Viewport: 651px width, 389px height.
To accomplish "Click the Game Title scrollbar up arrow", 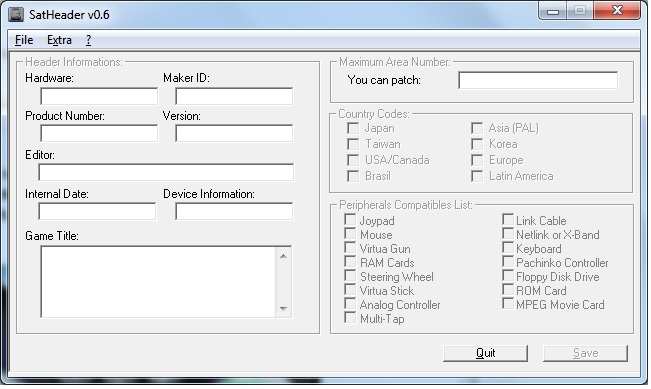I will 283,256.
